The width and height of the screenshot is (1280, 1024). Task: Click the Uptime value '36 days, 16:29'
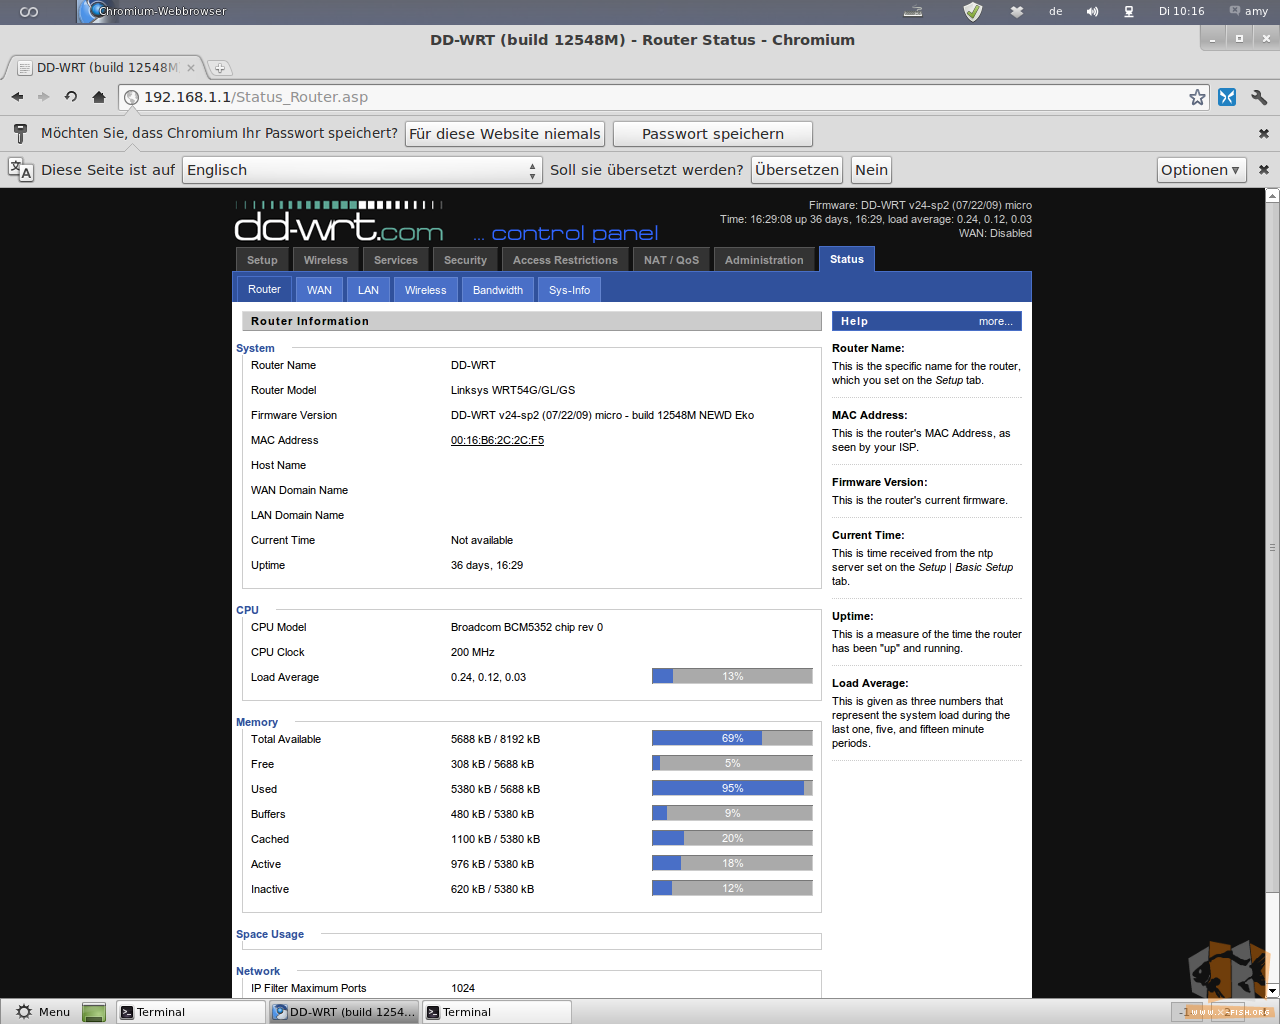pos(487,565)
